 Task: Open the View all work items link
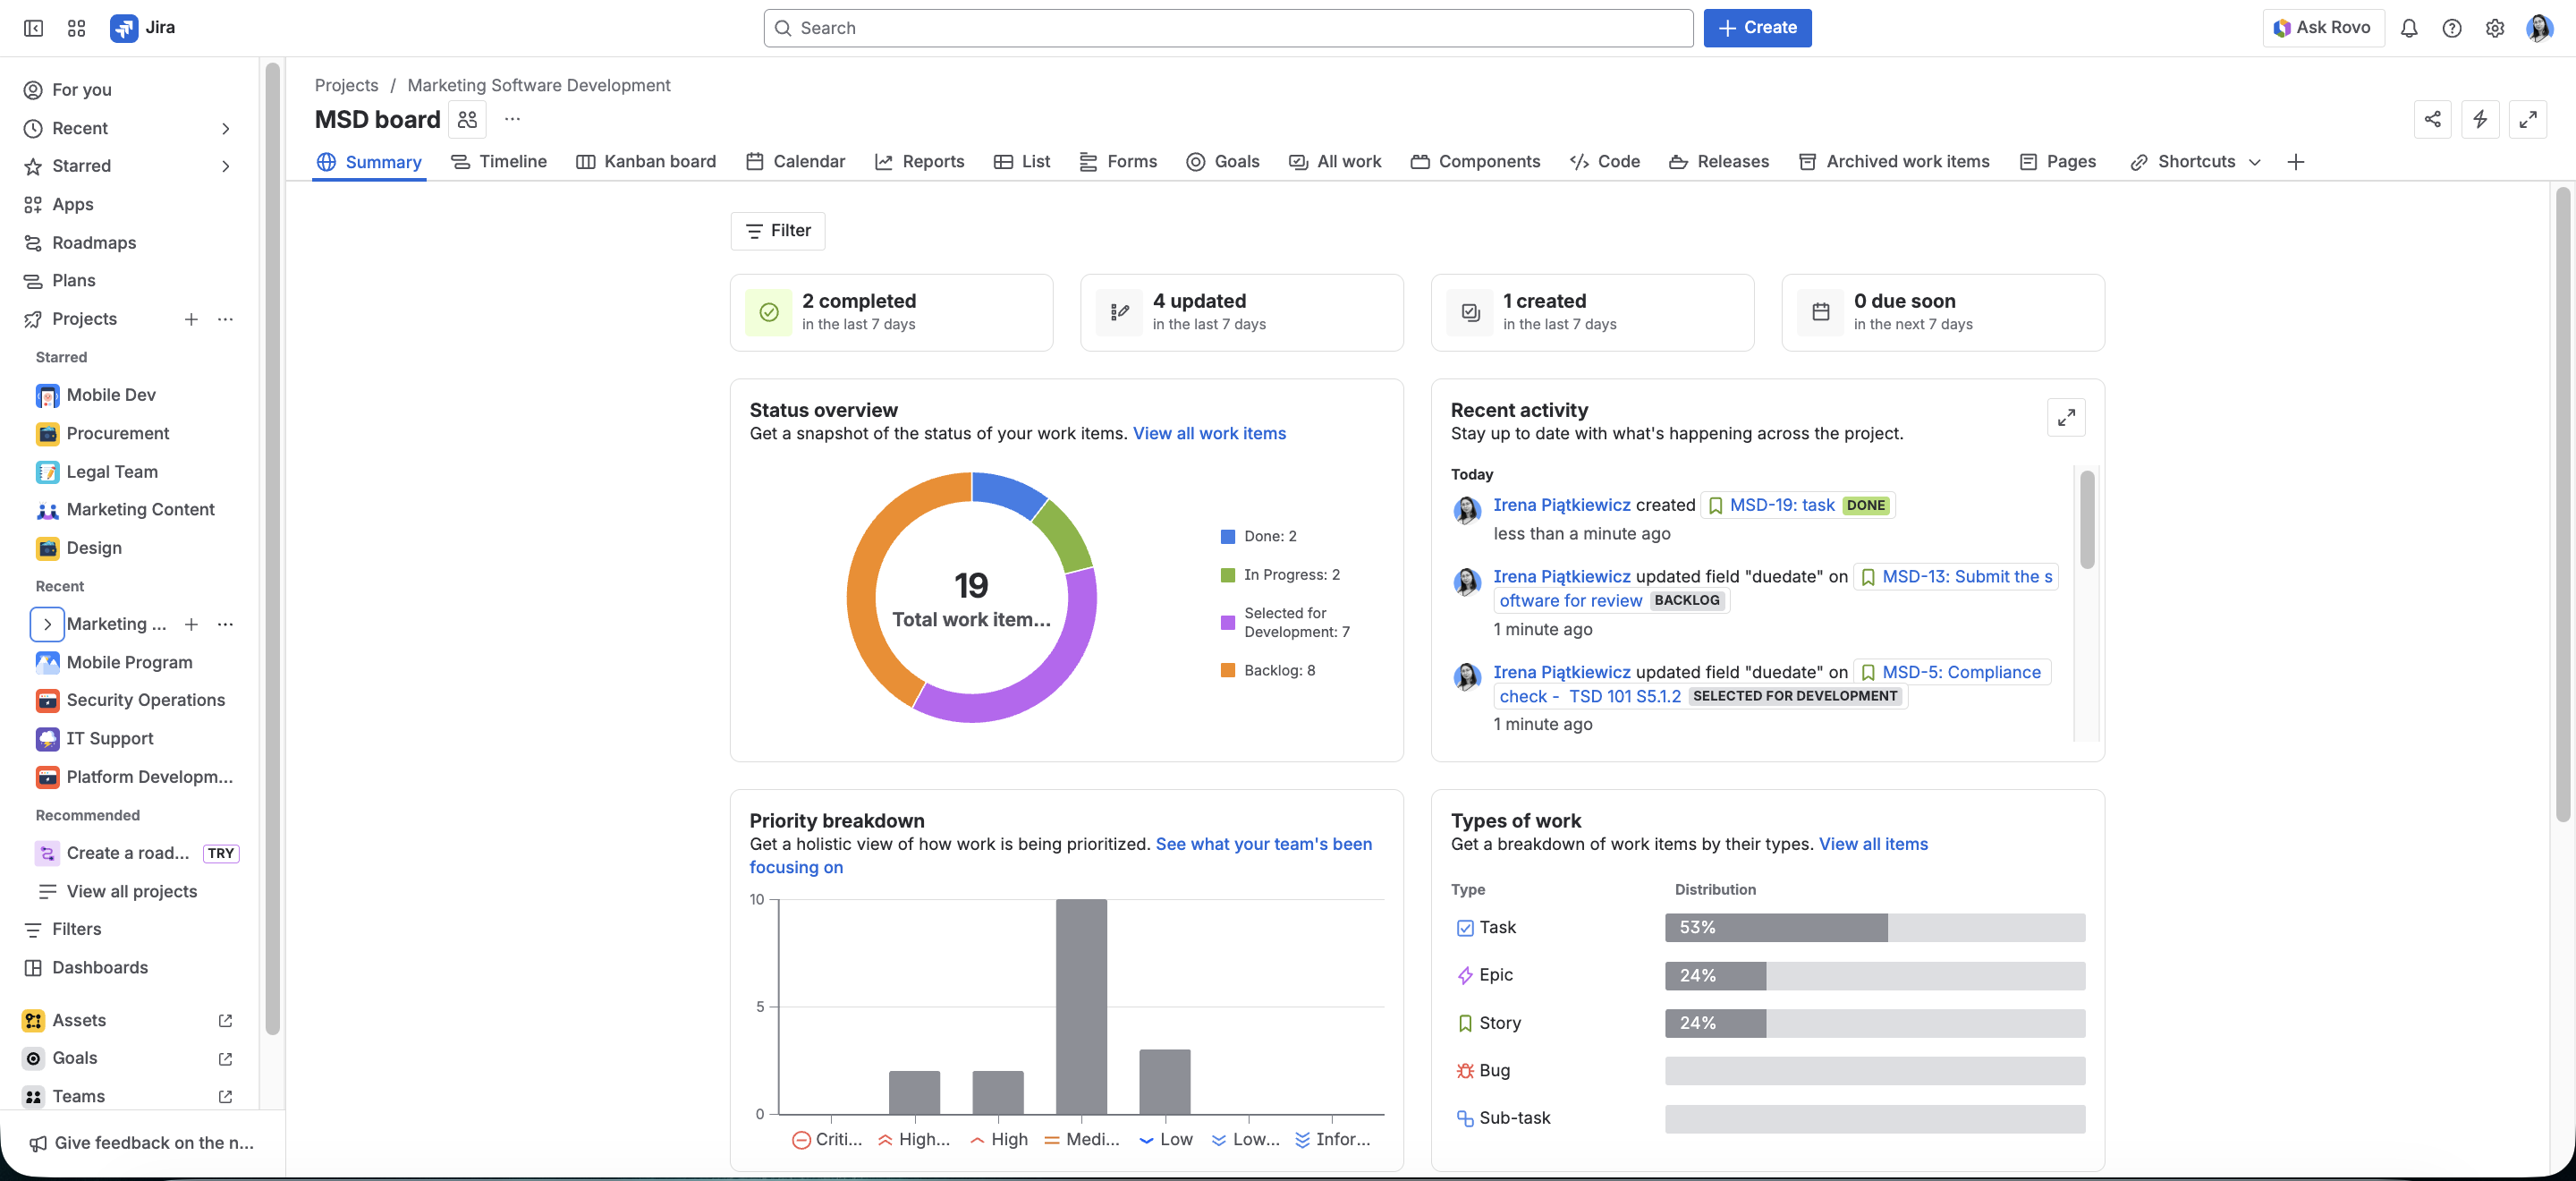click(x=1208, y=433)
